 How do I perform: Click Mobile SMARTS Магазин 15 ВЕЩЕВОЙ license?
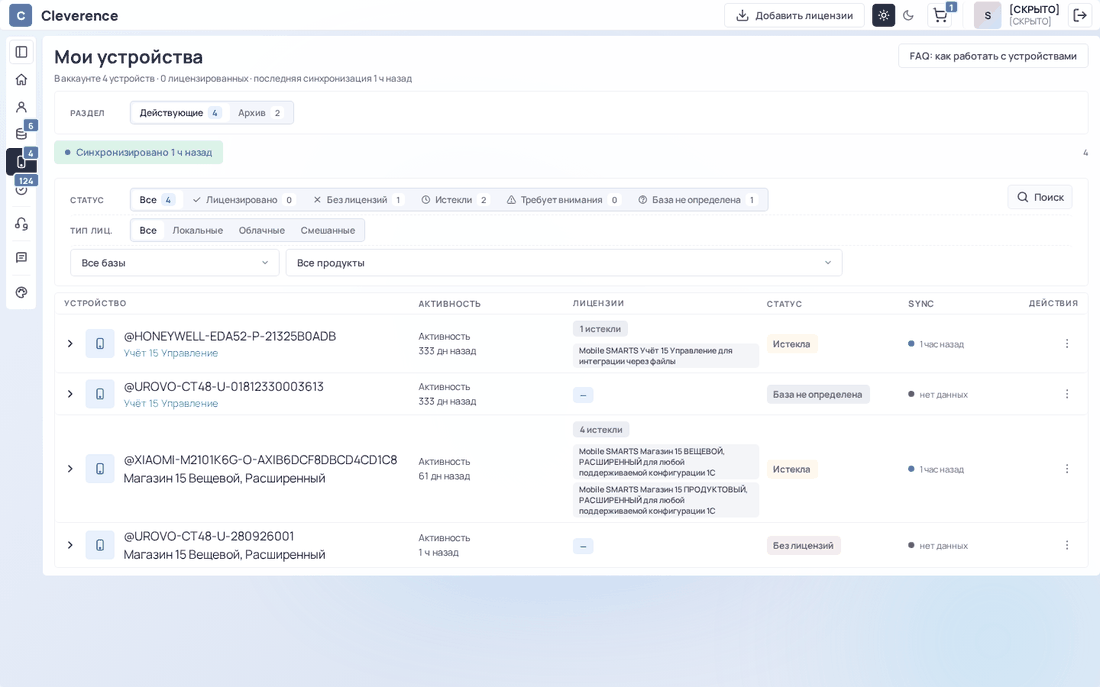point(666,462)
